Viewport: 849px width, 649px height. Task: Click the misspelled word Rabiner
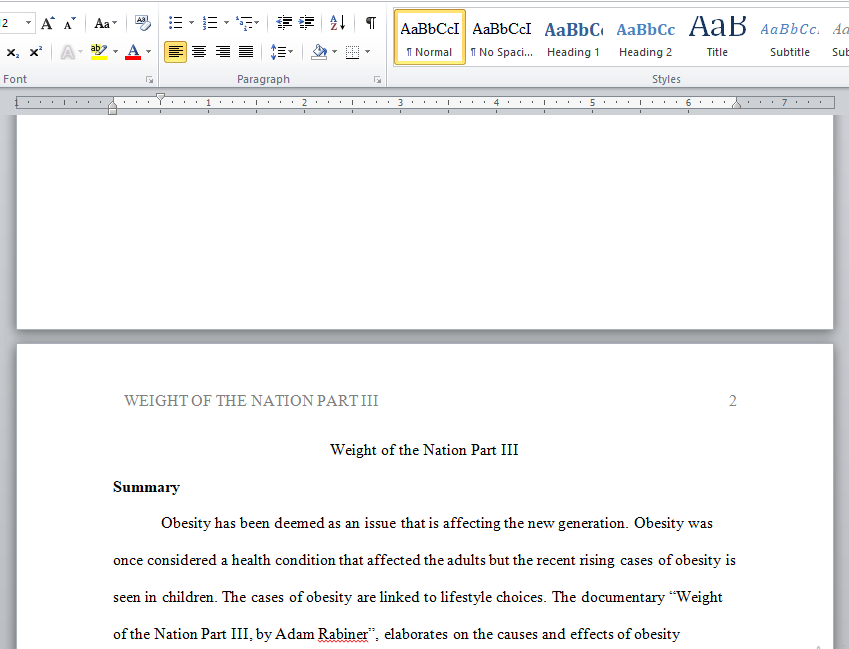(x=343, y=634)
